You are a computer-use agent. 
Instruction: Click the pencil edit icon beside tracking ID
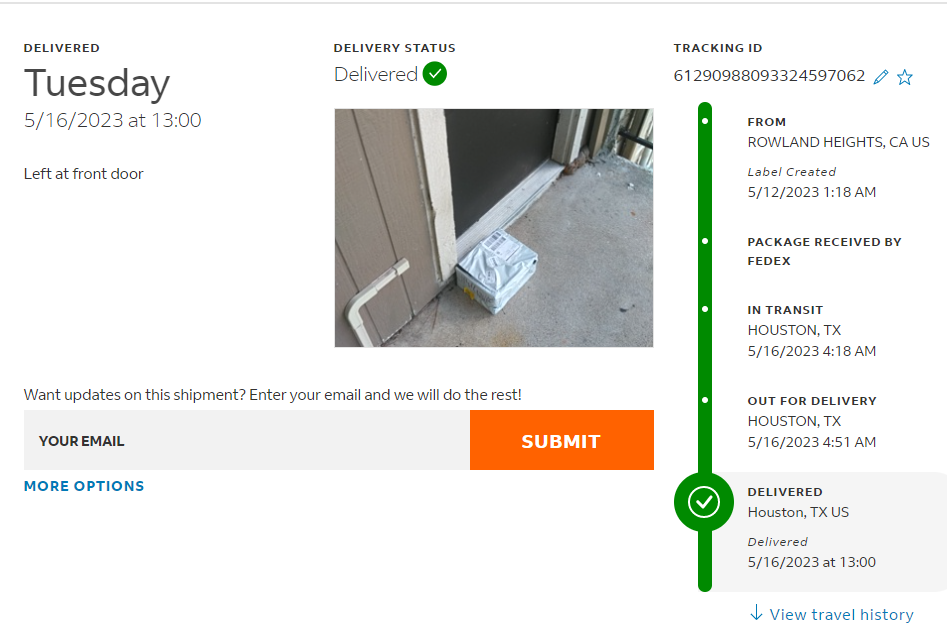[x=881, y=77]
